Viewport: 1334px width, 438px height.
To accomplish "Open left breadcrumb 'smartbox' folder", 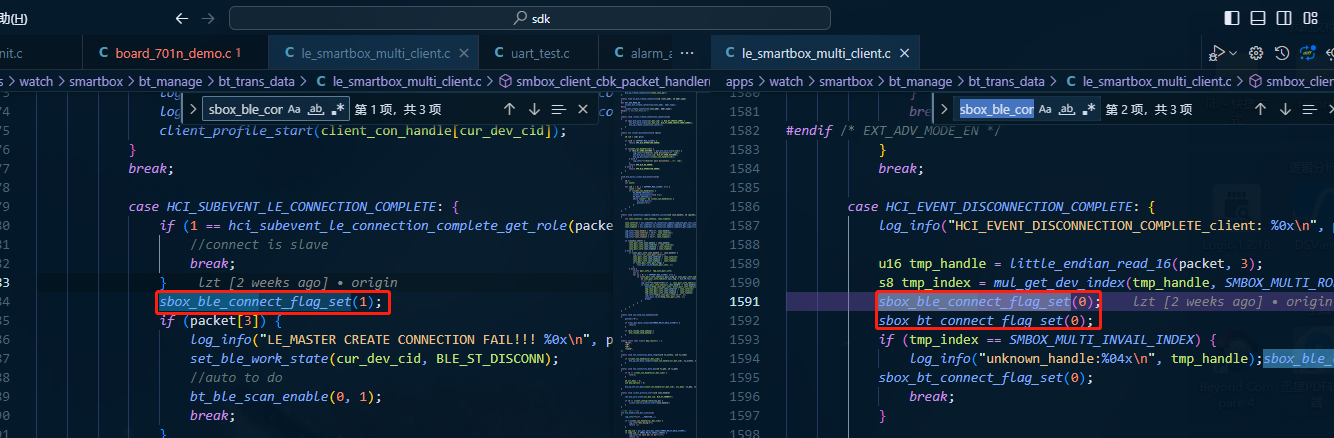I will point(98,82).
